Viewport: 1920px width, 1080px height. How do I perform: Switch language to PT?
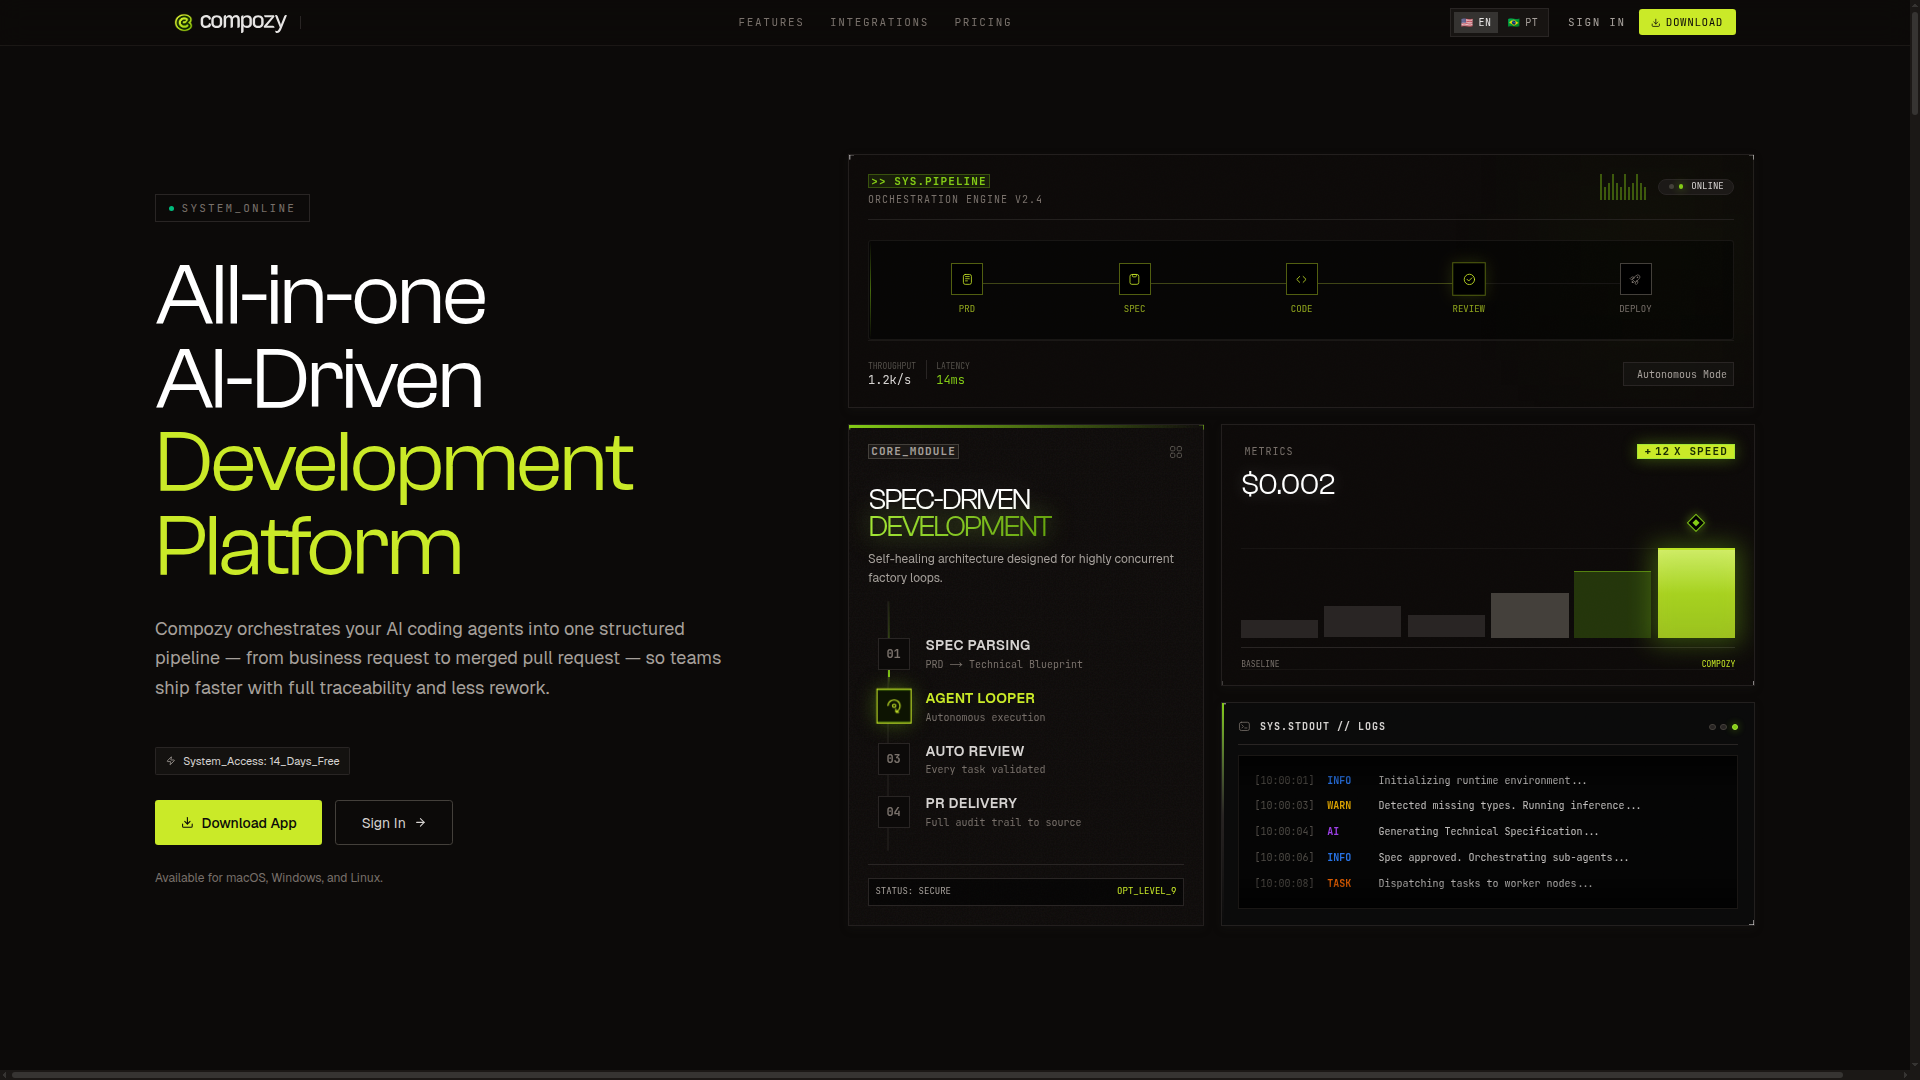coord(1523,22)
